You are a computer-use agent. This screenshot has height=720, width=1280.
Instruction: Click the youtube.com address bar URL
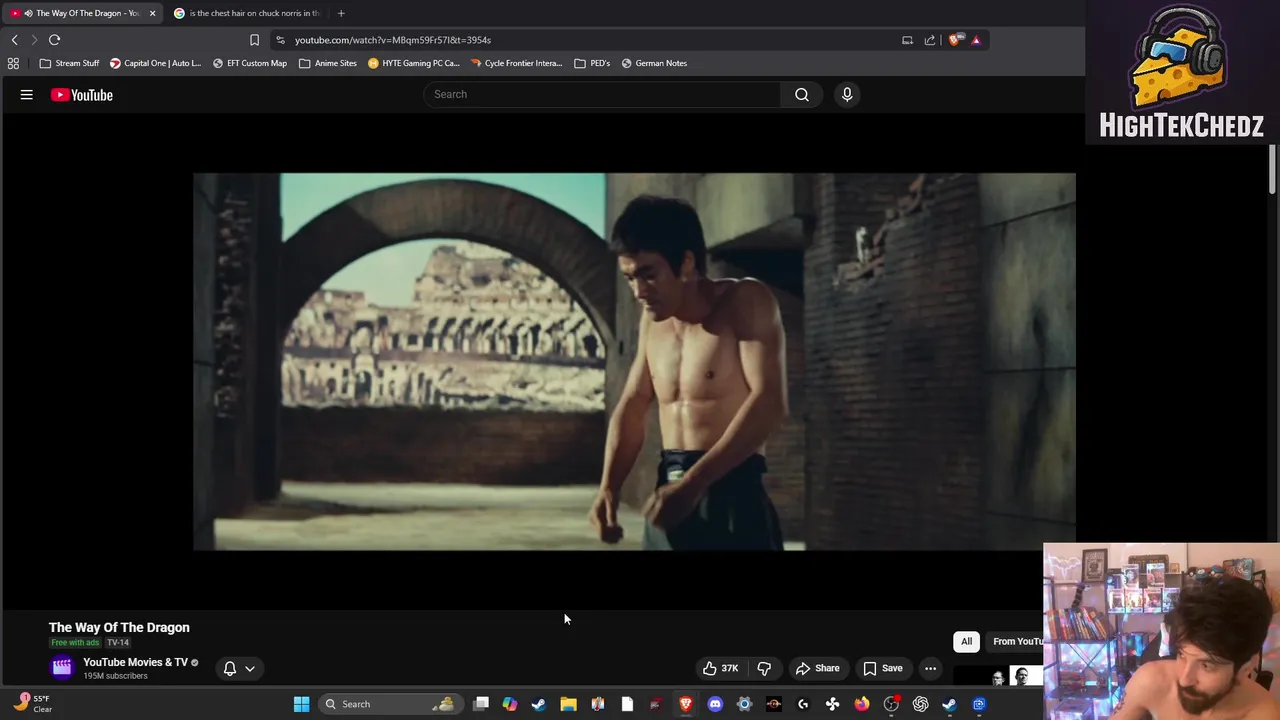[x=393, y=40]
